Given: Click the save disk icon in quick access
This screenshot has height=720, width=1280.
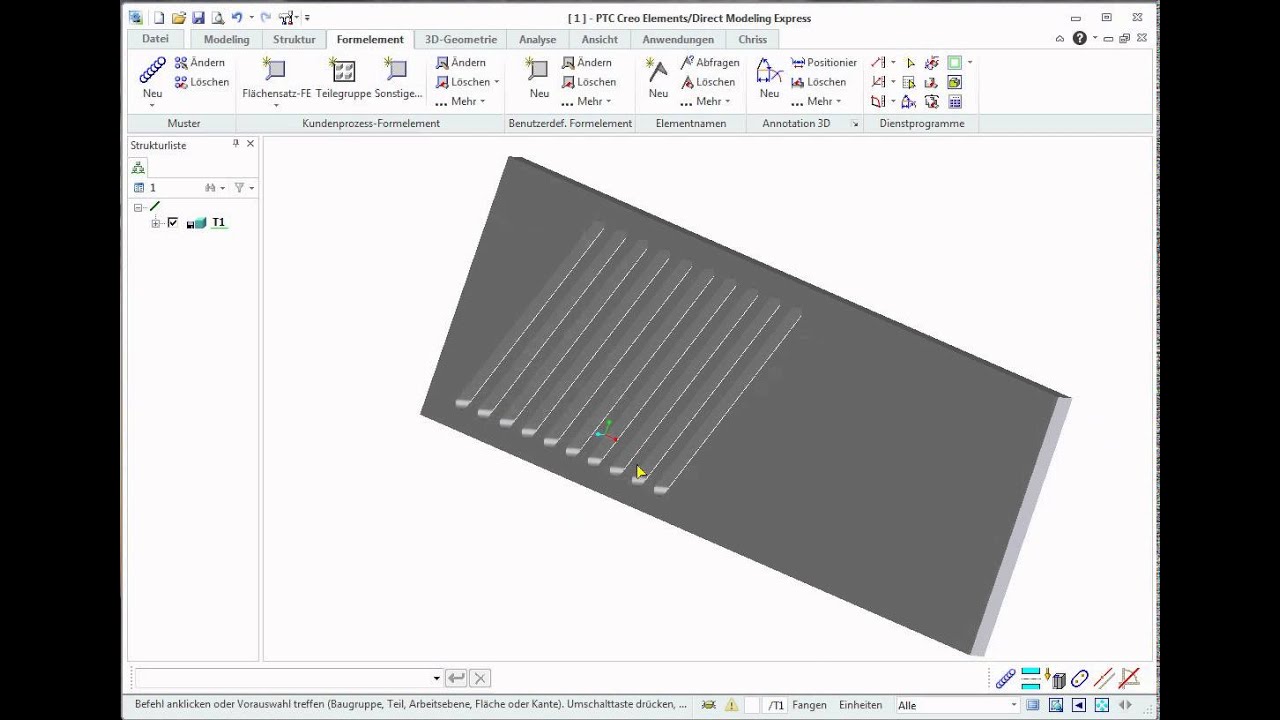Looking at the screenshot, I should point(198,17).
